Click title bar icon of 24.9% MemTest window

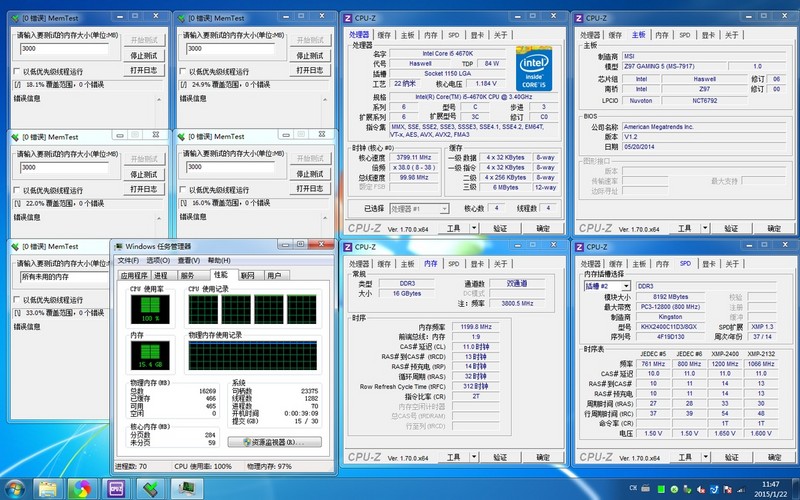click(x=181, y=18)
